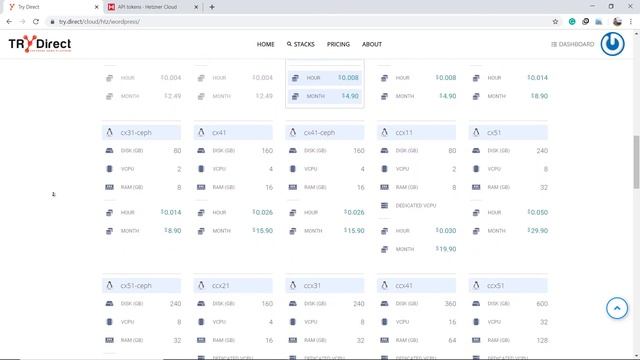Select the cx51 server plan

point(508,133)
